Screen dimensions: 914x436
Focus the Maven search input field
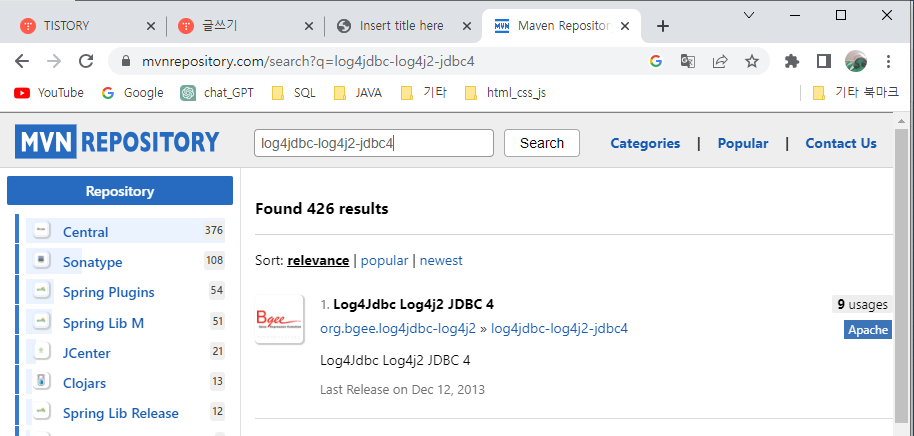point(374,143)
